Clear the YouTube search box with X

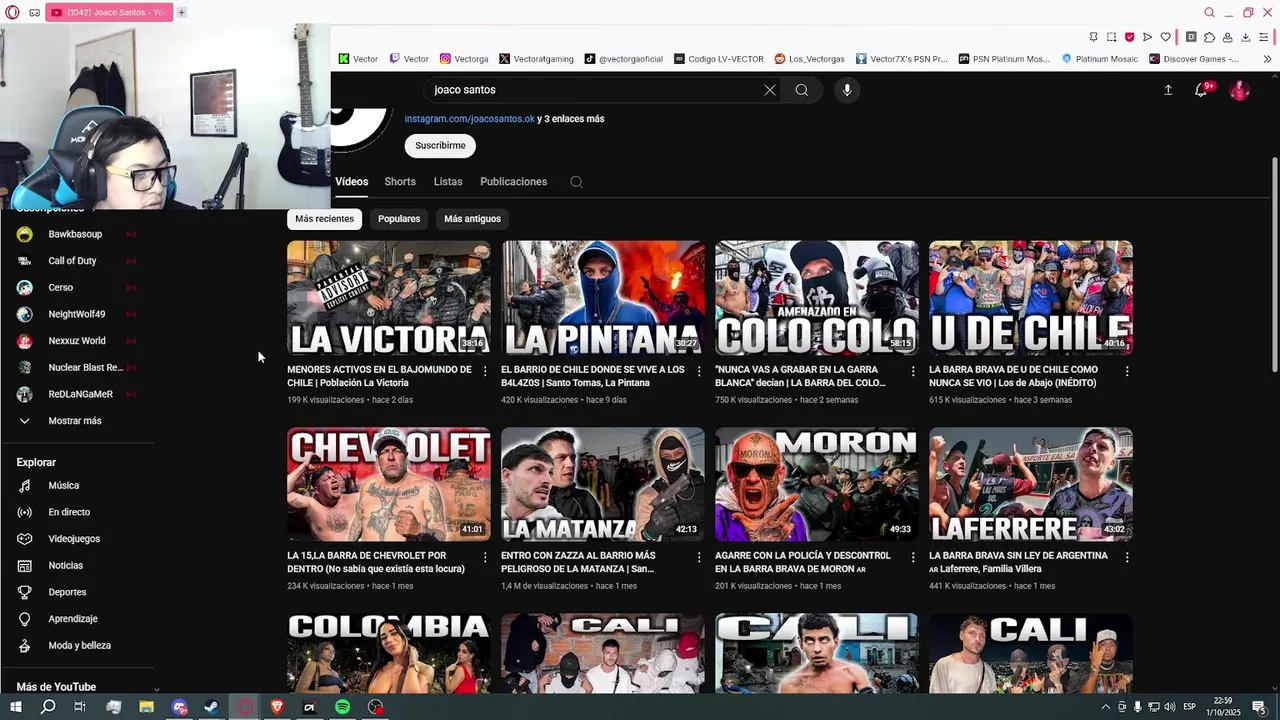point(769,90)
